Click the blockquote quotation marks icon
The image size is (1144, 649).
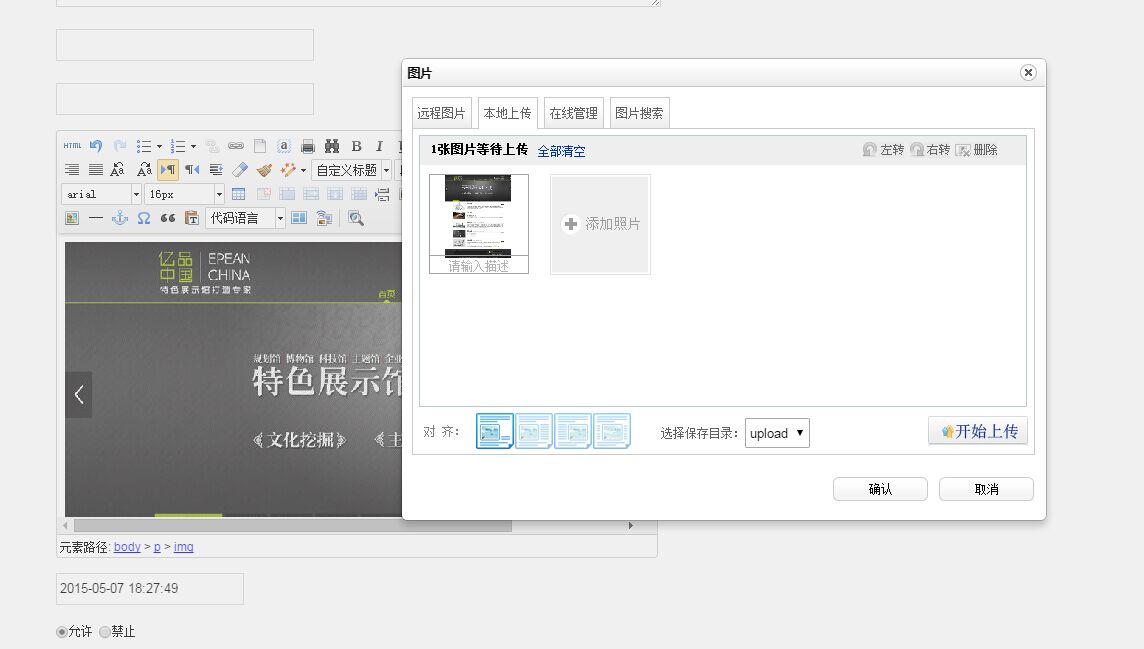(168, 218)
